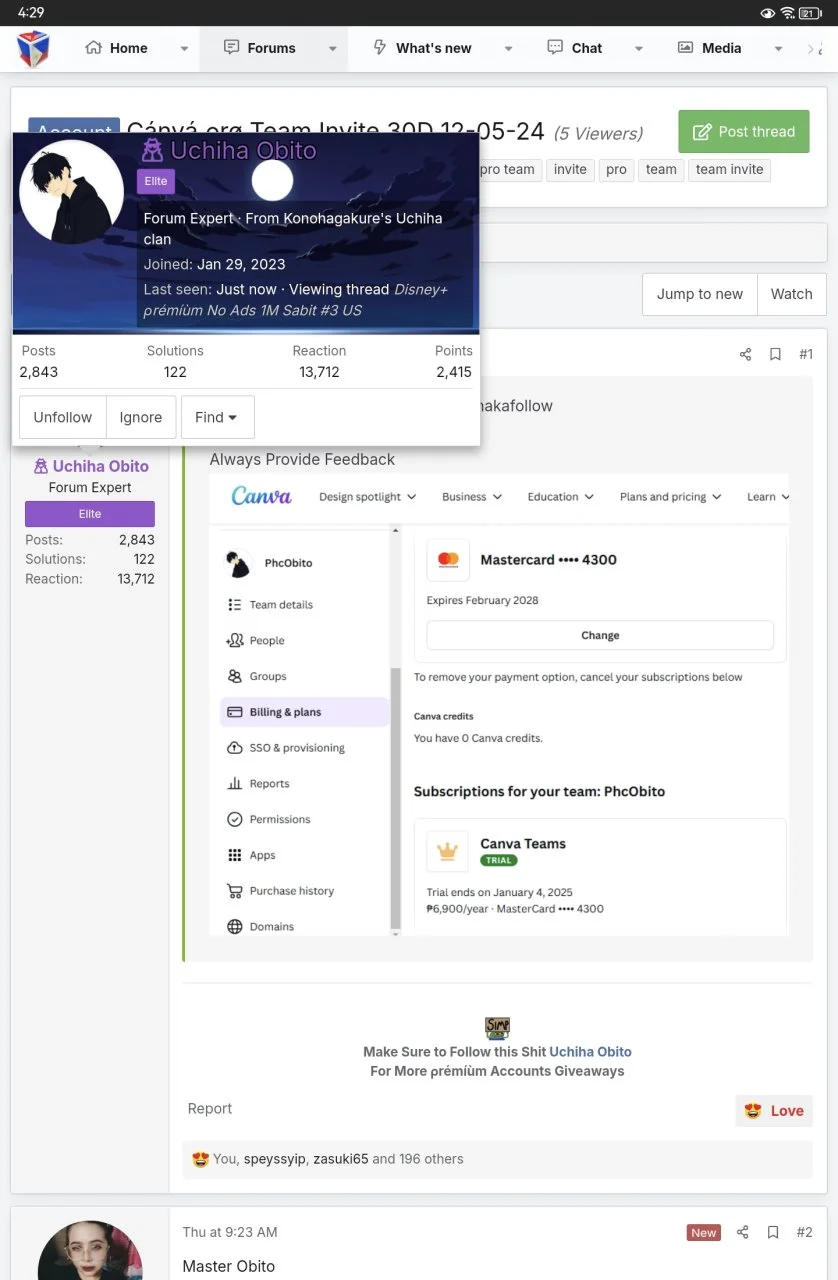Click the Post thread button
The image size is (838, 1280).
click(744, 131)
